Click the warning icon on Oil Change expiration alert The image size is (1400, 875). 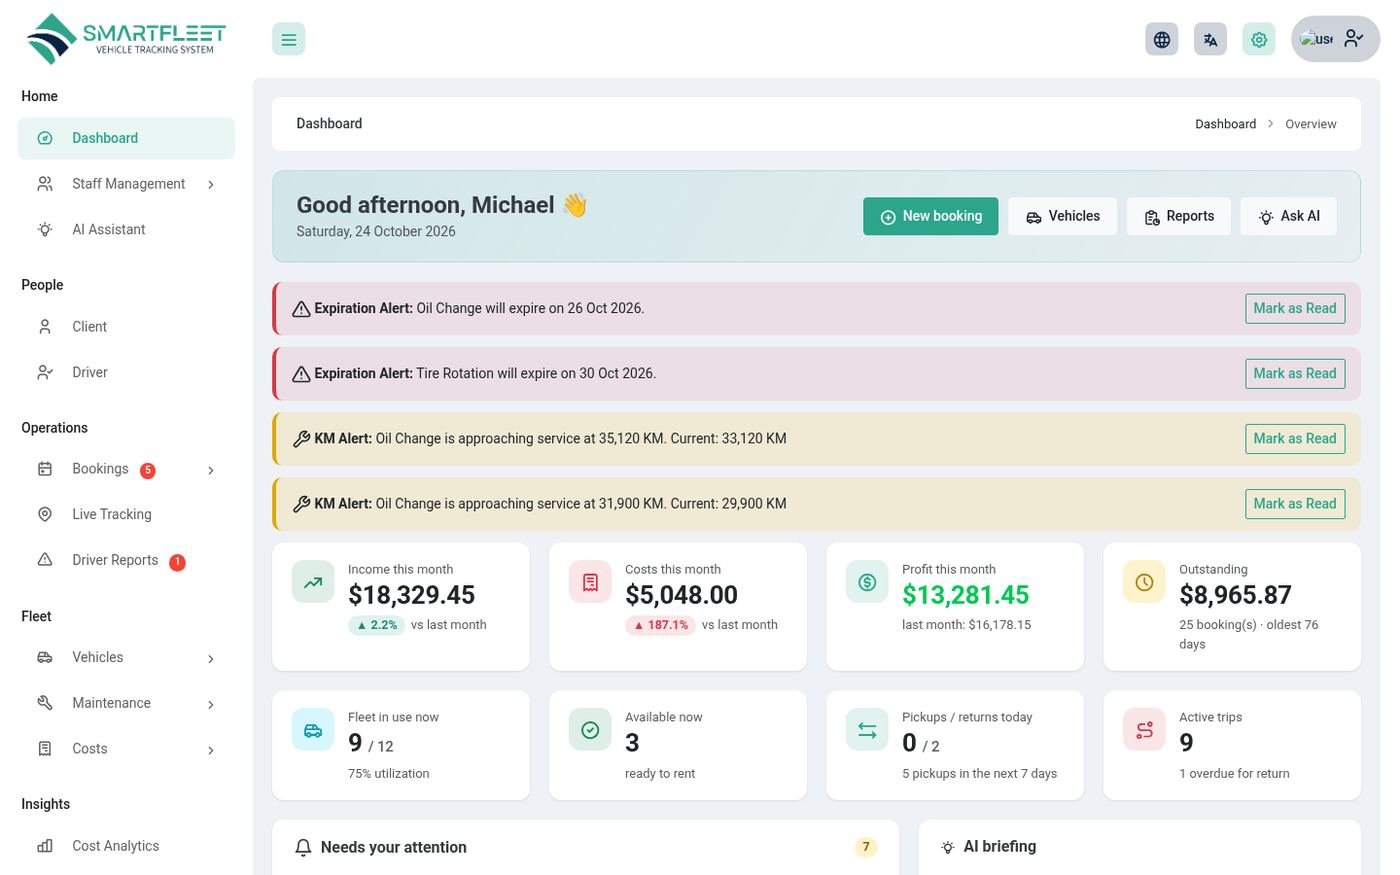pyautogui.click(x=301, y=309)
